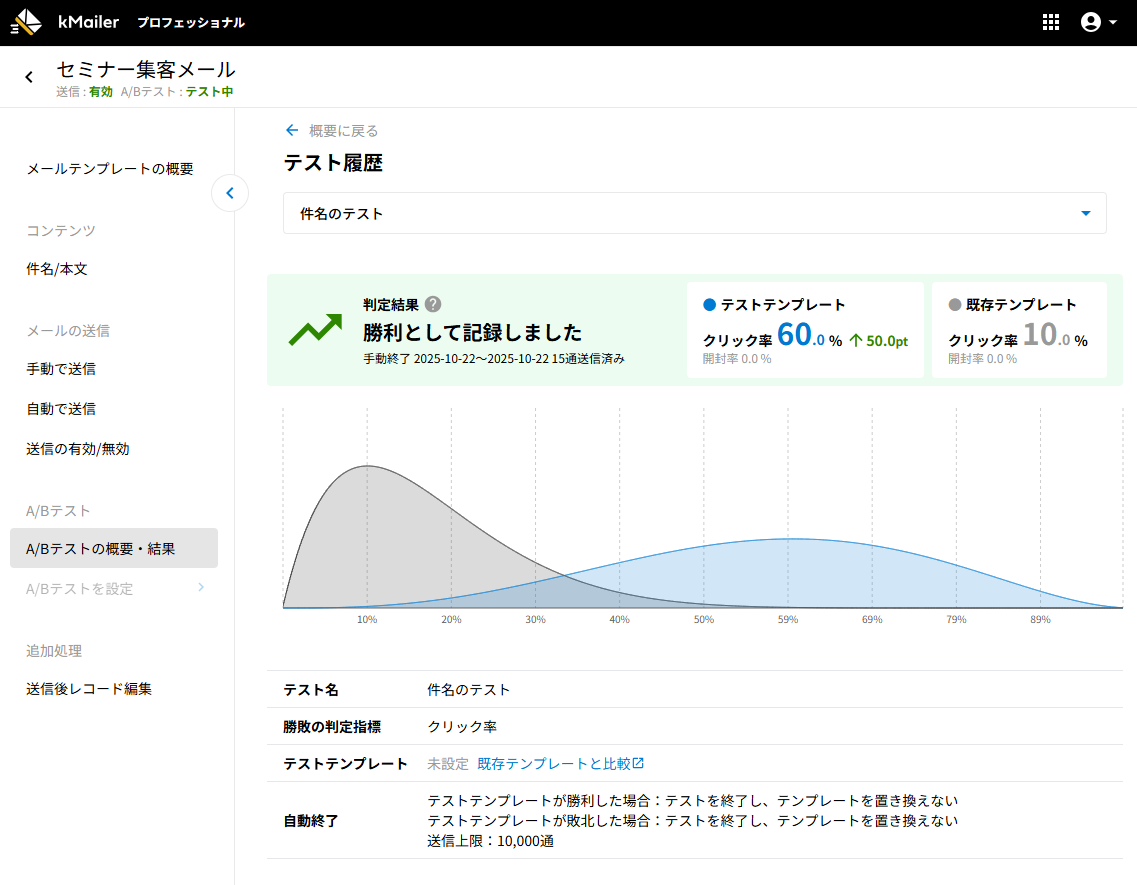The height and width of the screenshot is (885, 1137).
Task: Open 自動で送信 settings
Action: (x=61, y=409)
